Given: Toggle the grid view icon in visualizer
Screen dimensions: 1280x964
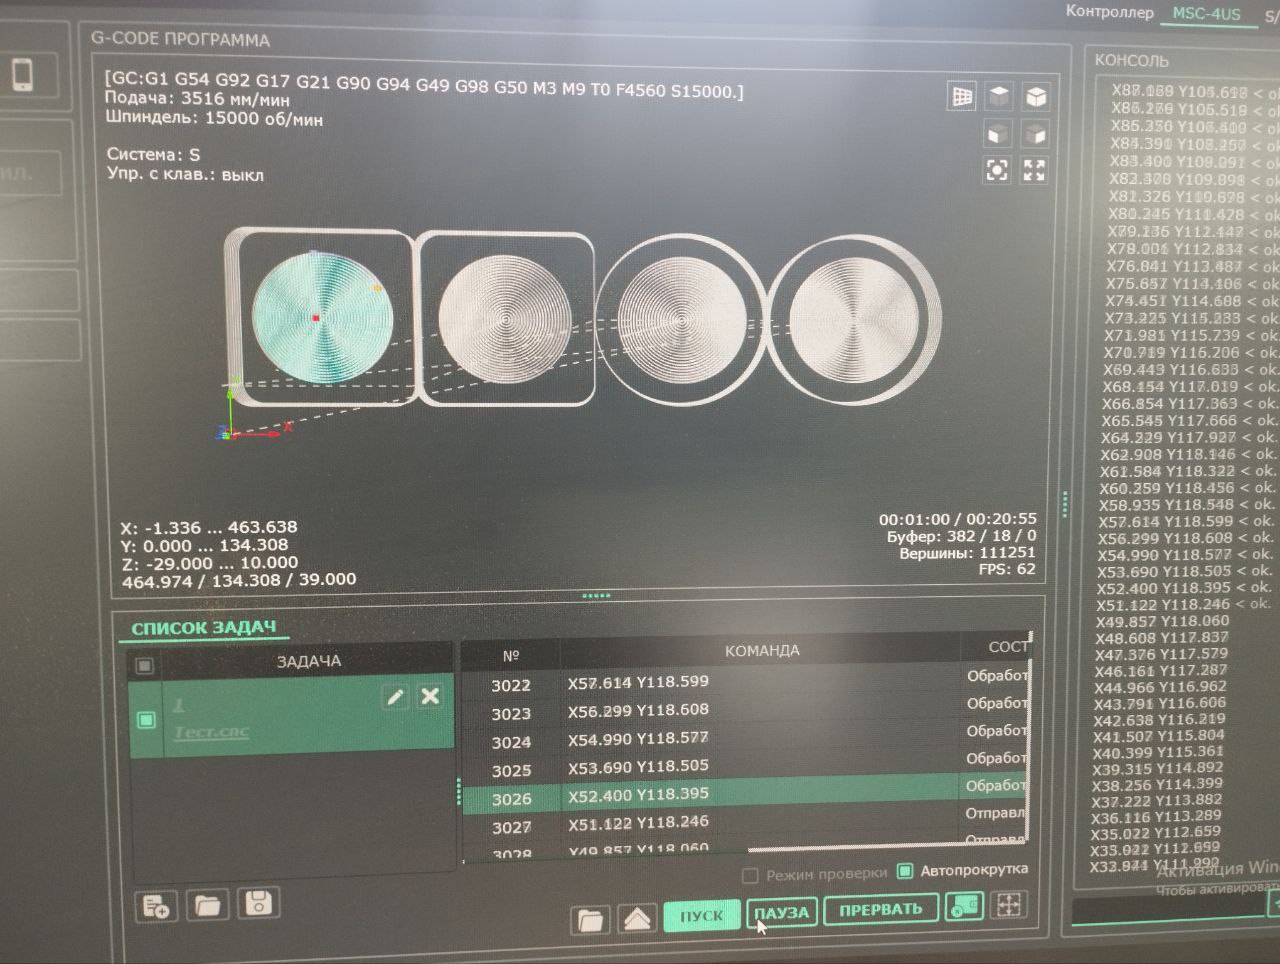Looking at the screenshot, I should click(x=962, y=96).
